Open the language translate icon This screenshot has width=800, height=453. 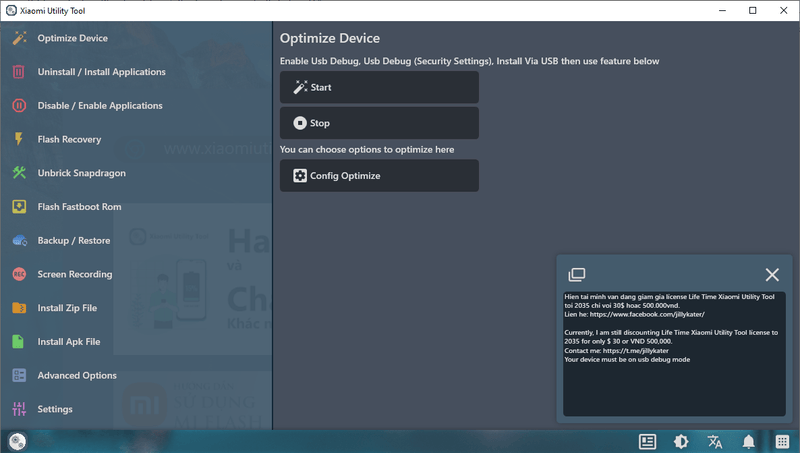(715, 441)
